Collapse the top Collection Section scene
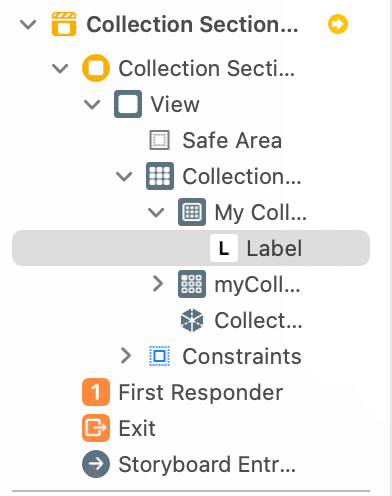The width and height of the screenshot is (392, 496). 28,24
